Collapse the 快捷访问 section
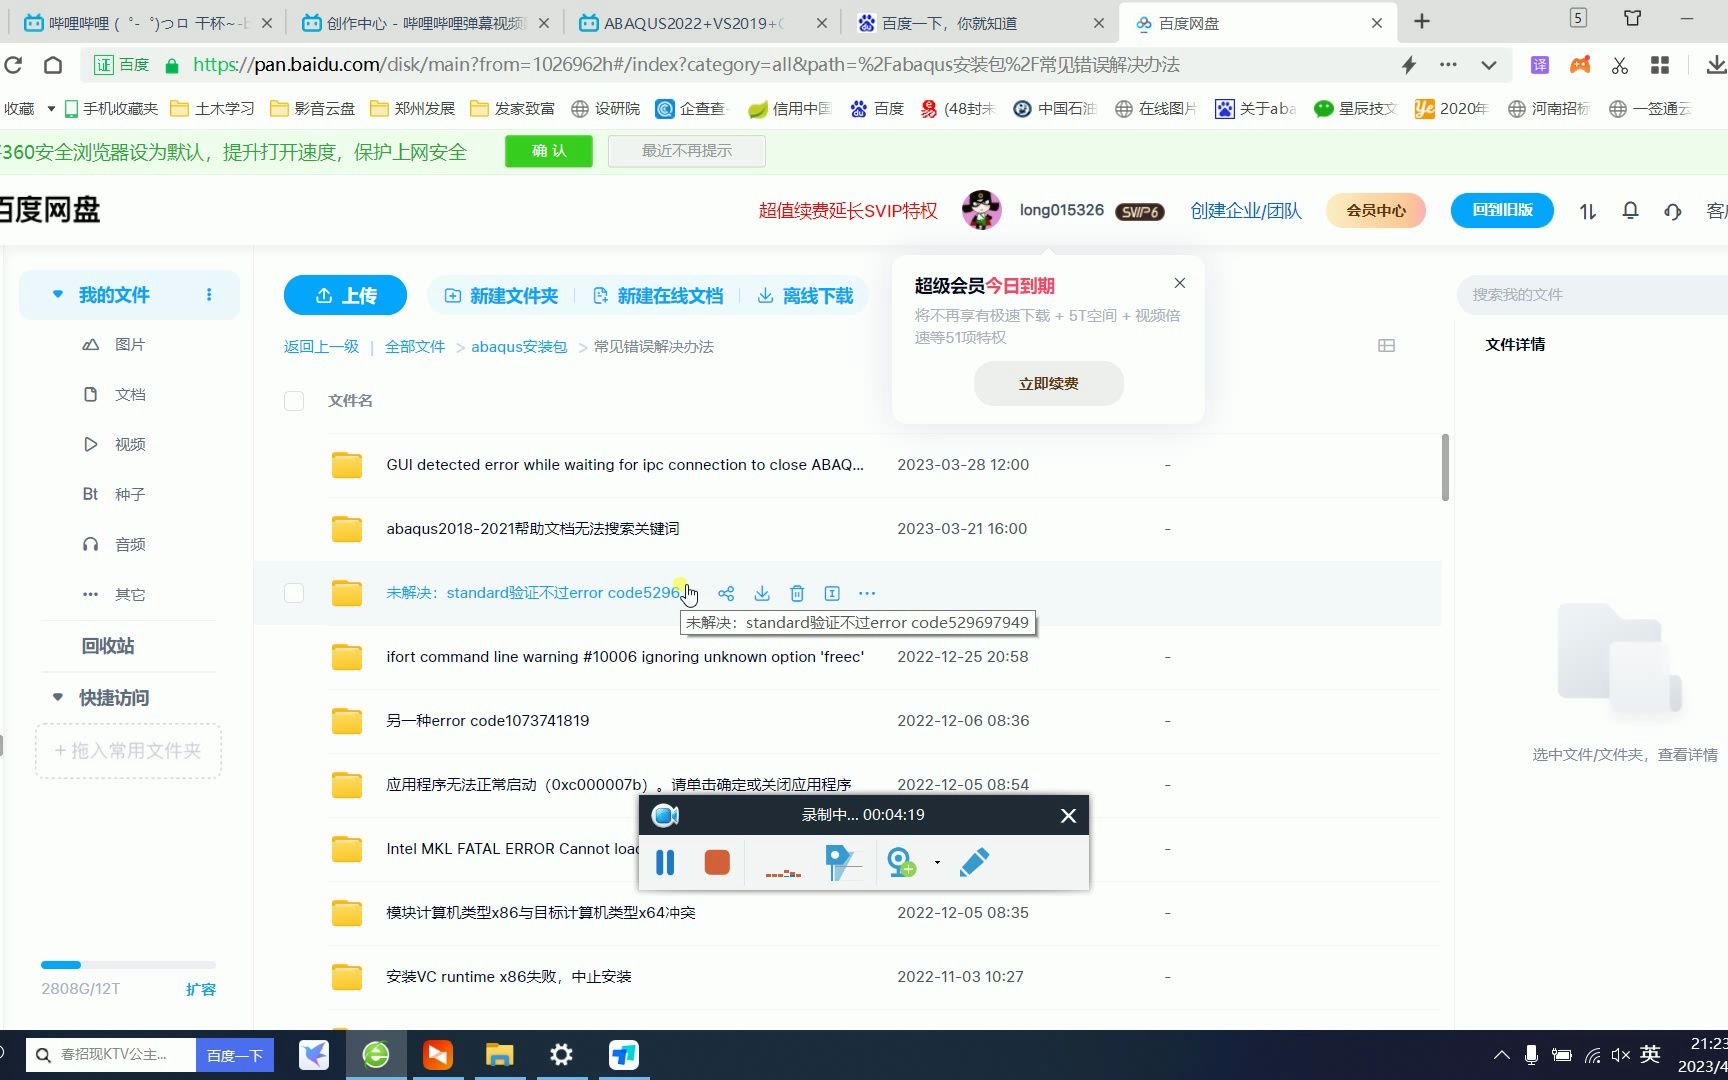1728x1080 pixels. (58, 697)
